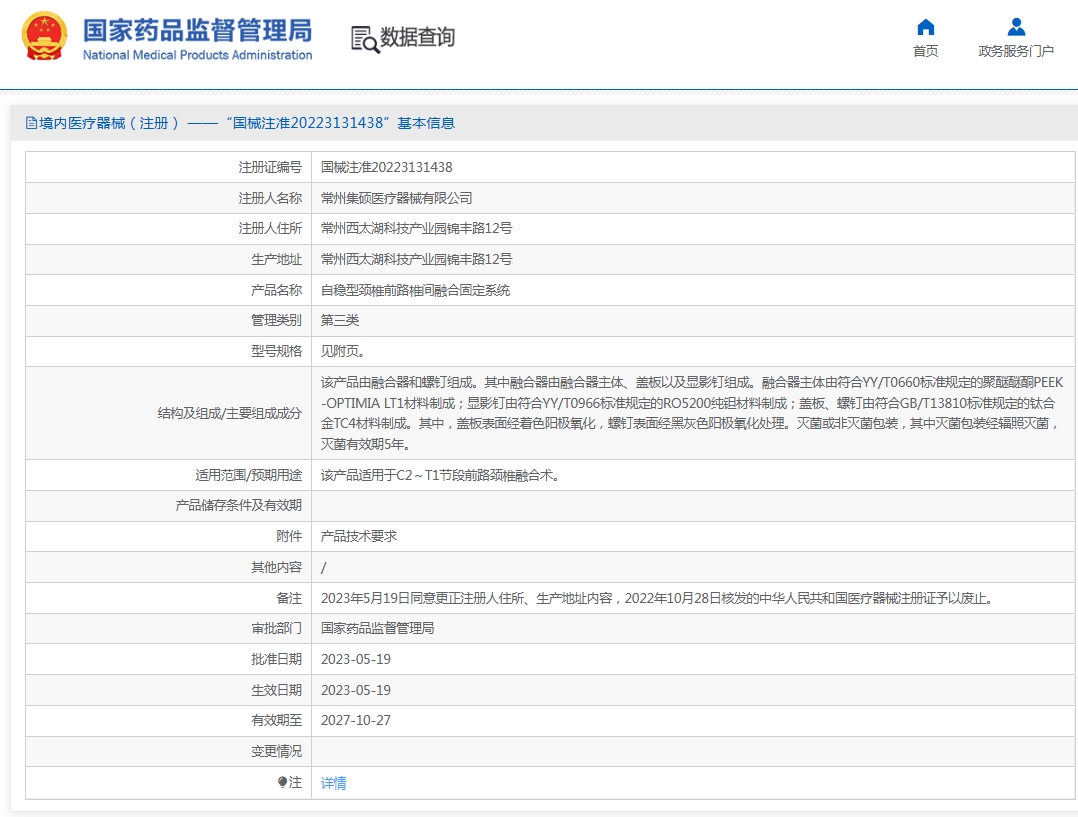Click the 管理类别 label
Screen dimensions: 1078x817
pyautogui.click(x=276, y=320)
